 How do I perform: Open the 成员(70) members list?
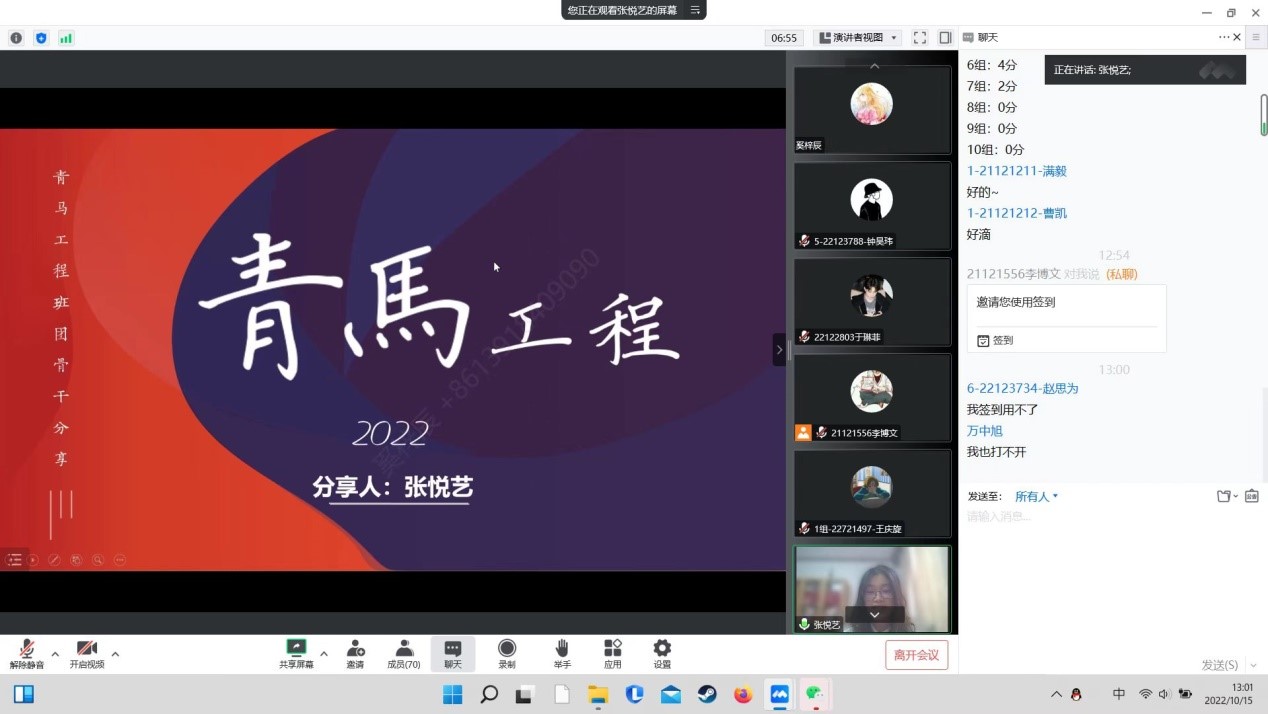pyautogui.click(x=404, y=649)
